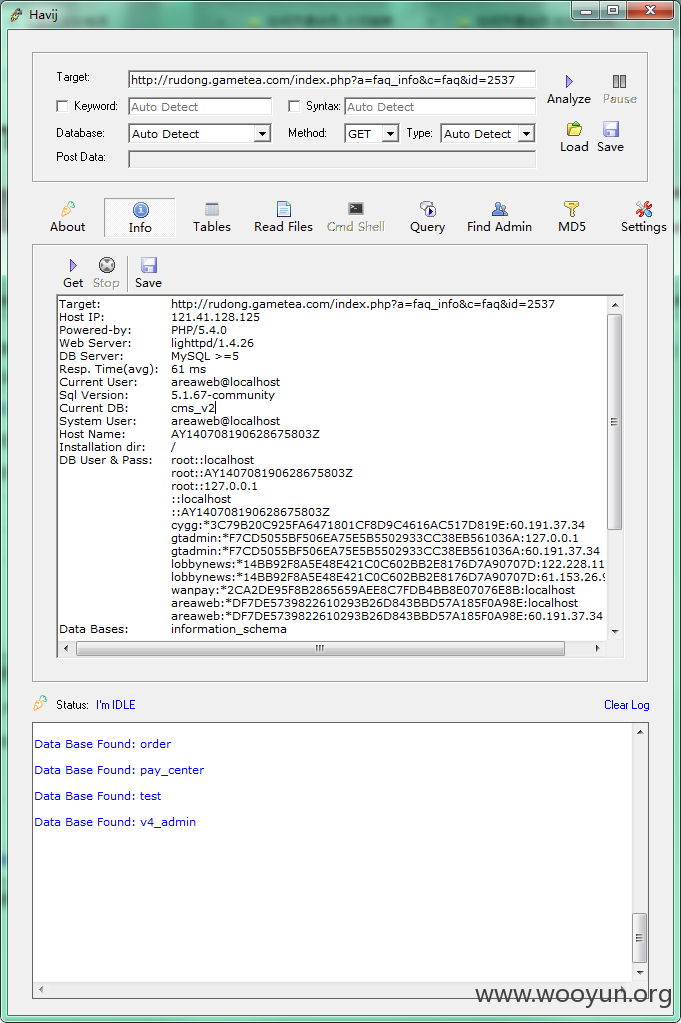Click the Find Admin tab label
This screenshot has height=1023, width=681.
coord(500,226)
